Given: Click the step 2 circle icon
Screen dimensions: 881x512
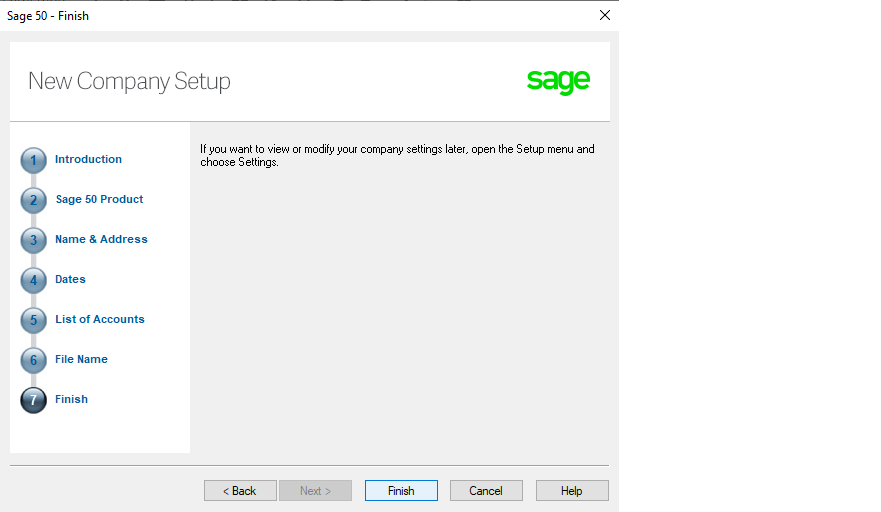Looking at the screenshot, I should tap(33, 201).
